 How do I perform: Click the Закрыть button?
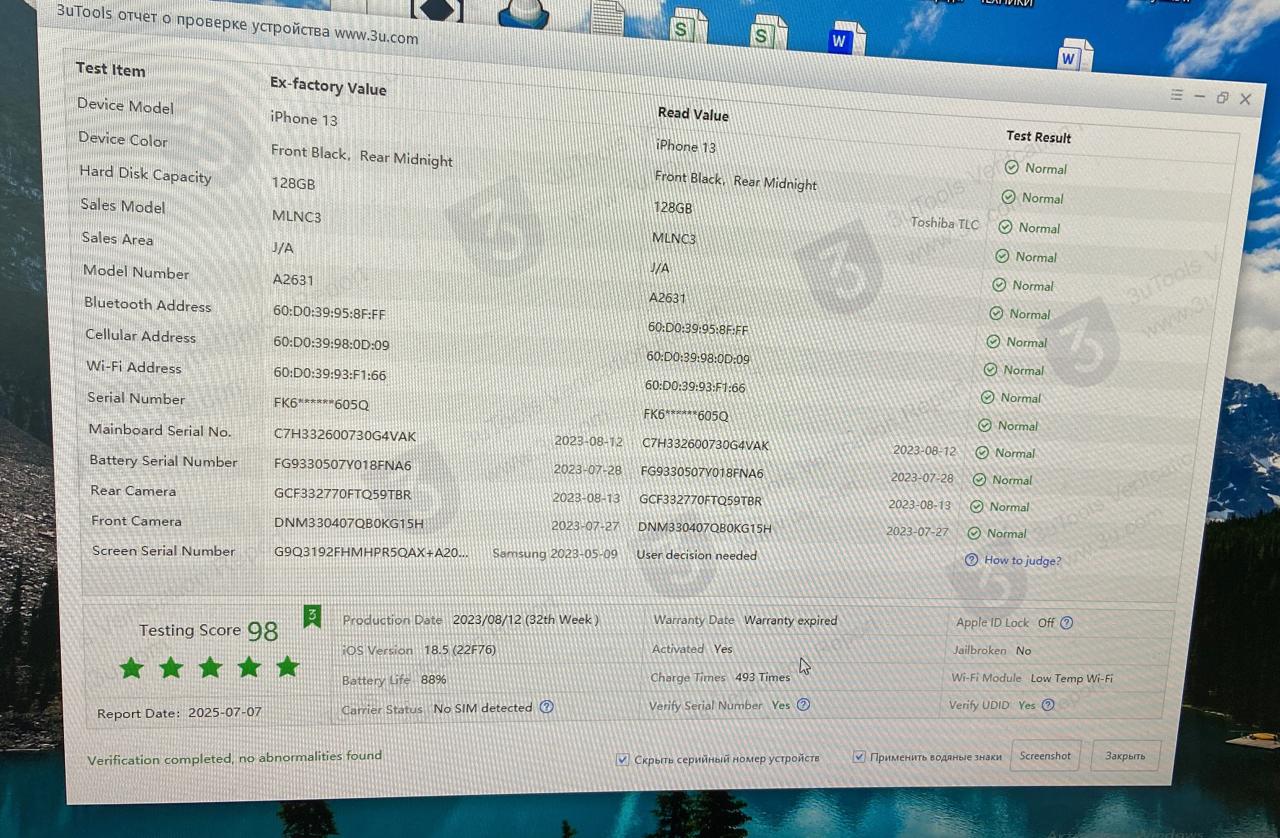[1125, 756]
